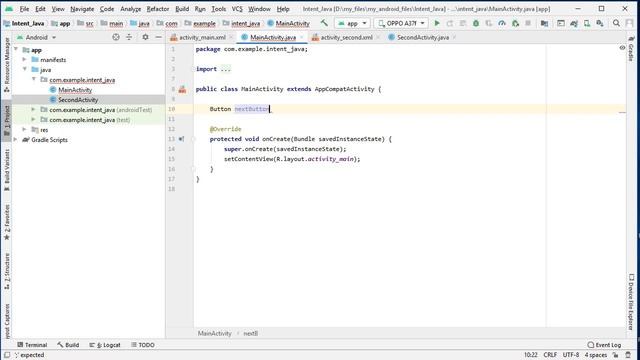Open the Event Log tool window
This screenshot has width=640, height=360.
pos(604,345)
